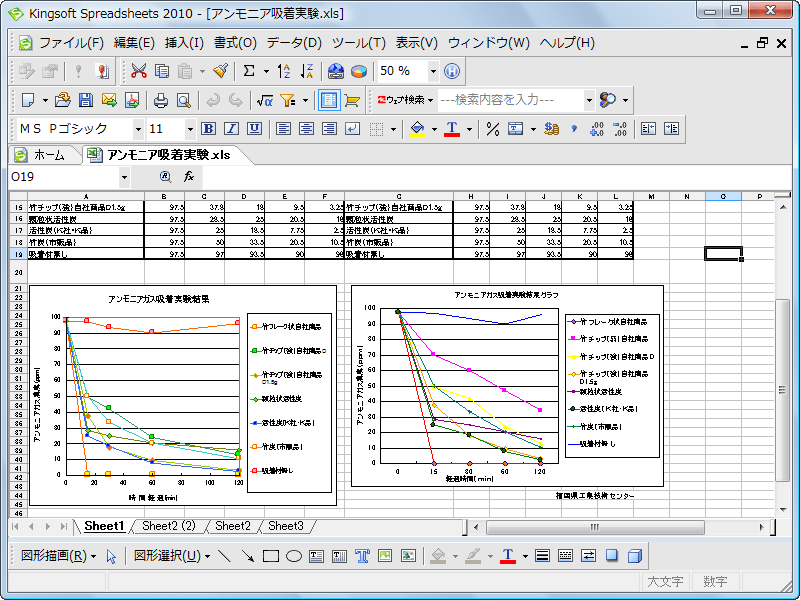
Task: Expand the 図形描画(R) menu
Action: pos(58,556)
